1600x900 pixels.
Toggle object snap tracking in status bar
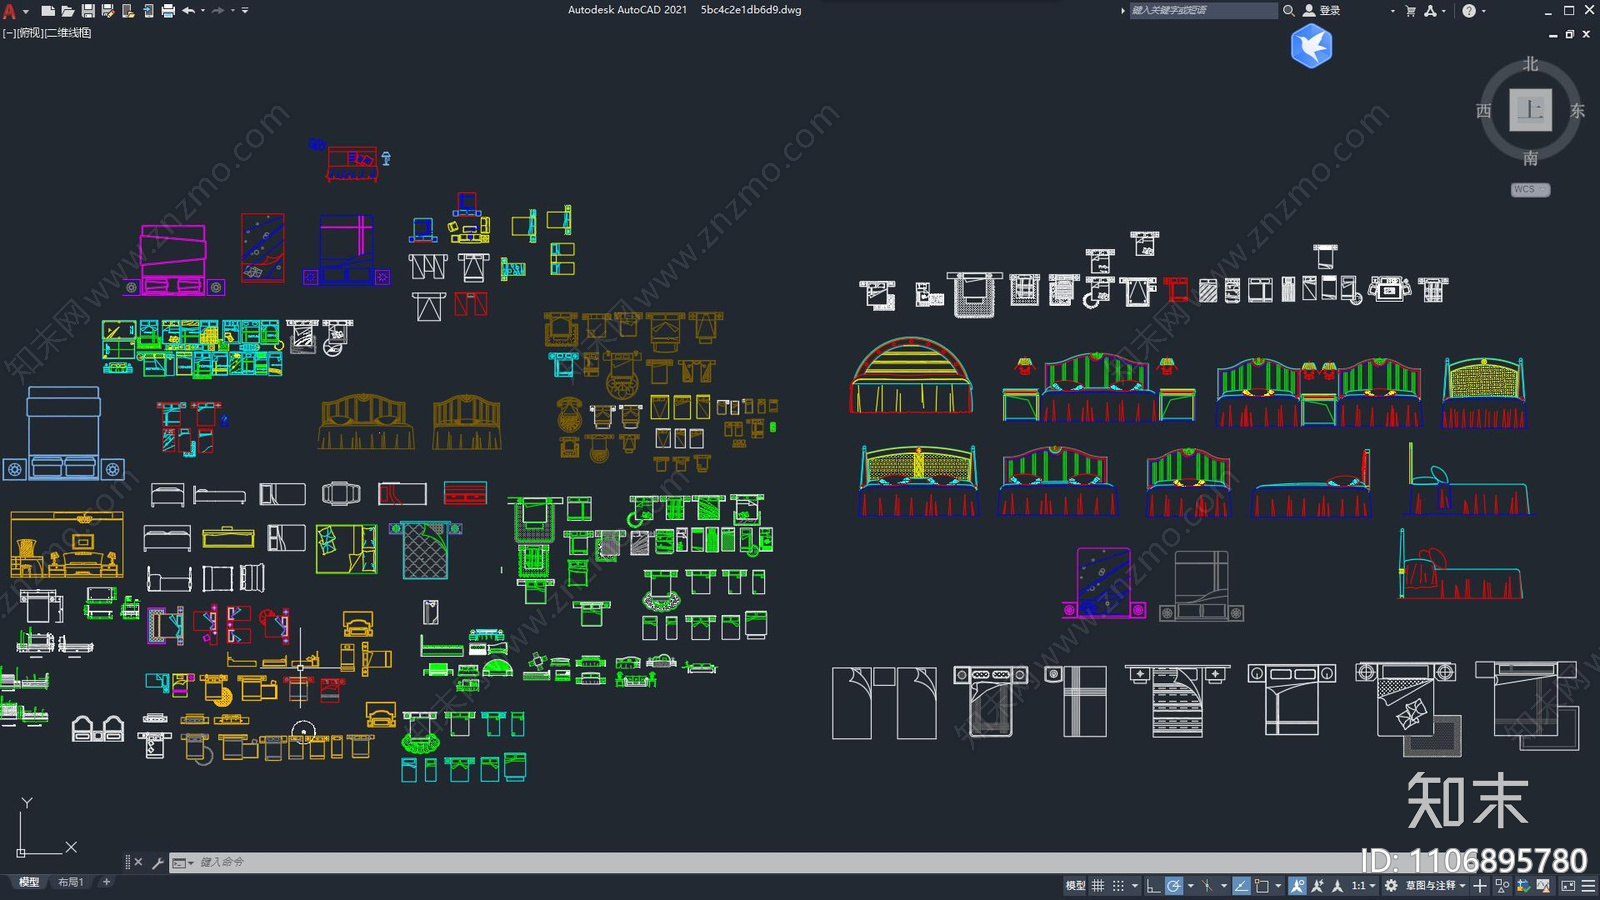pos(1242,886)
